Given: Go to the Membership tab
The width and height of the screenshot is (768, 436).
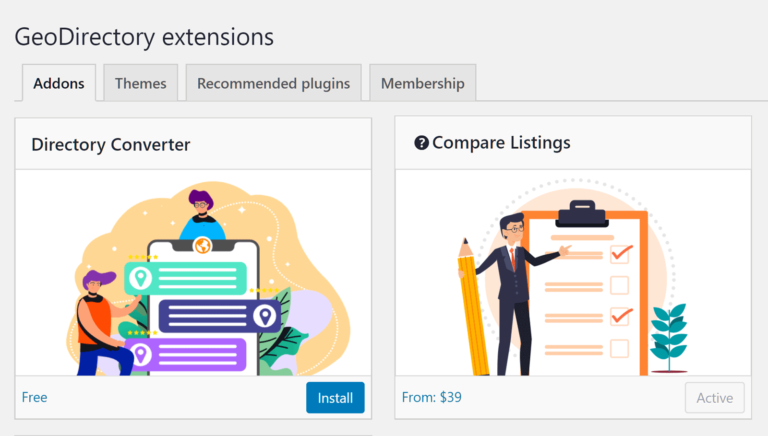Looking at the screenshot, I should (x=422, y=83).
